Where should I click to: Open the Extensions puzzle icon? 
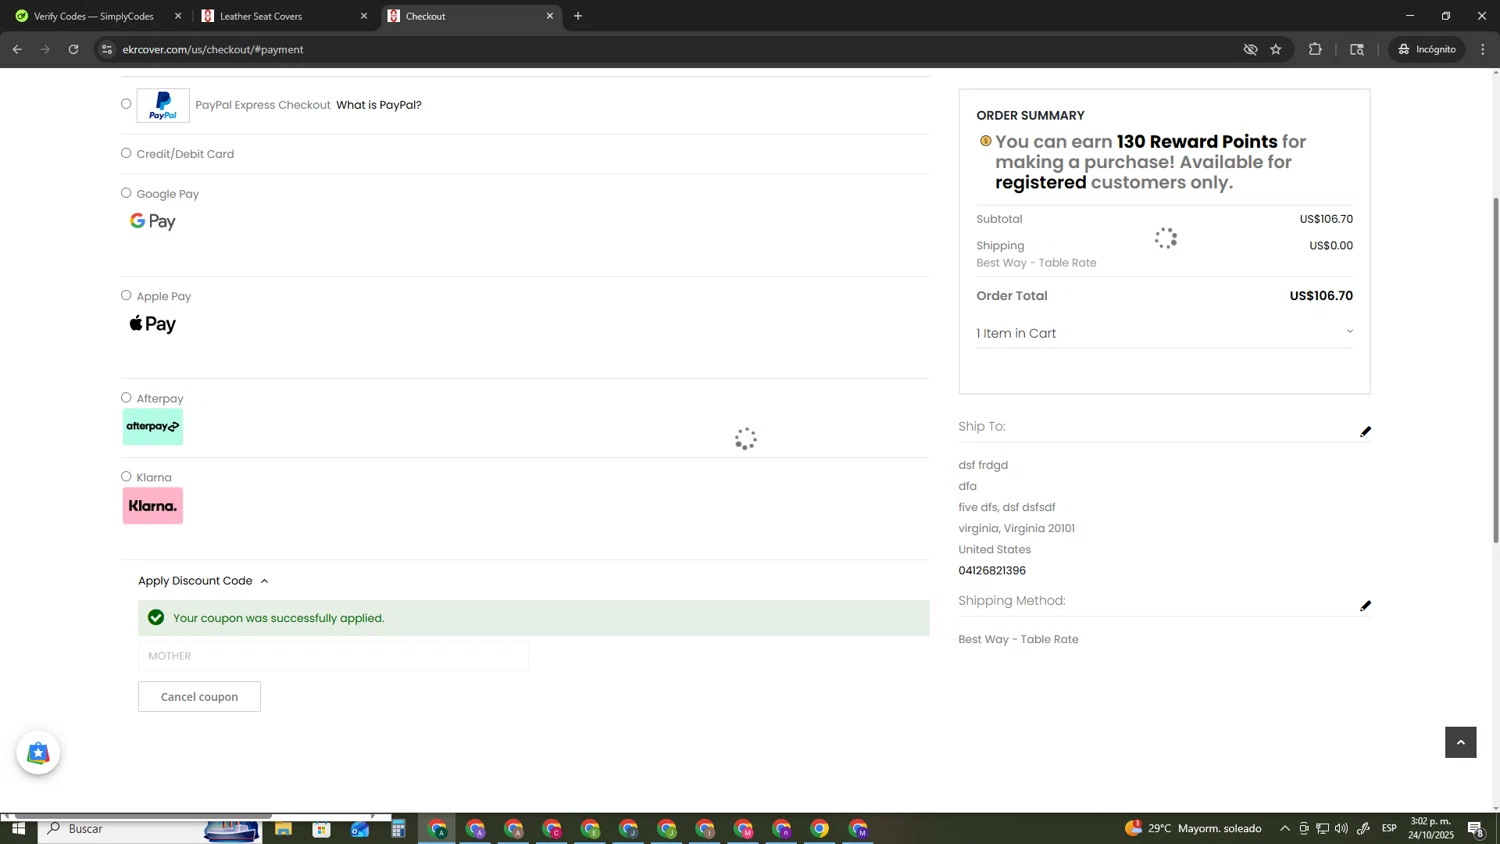click(1315, 49)
